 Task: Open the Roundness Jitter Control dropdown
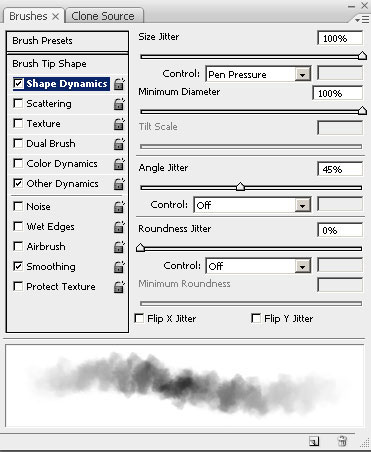(258, 266)
